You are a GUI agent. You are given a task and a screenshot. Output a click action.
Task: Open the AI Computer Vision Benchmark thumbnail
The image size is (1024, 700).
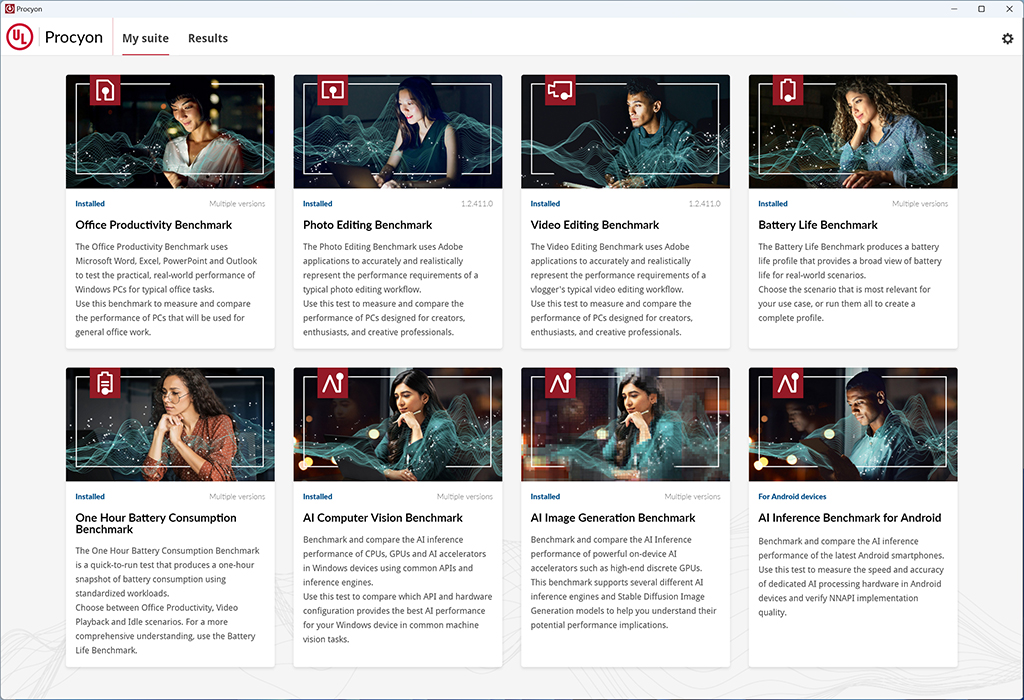click(x=398, y=424)
